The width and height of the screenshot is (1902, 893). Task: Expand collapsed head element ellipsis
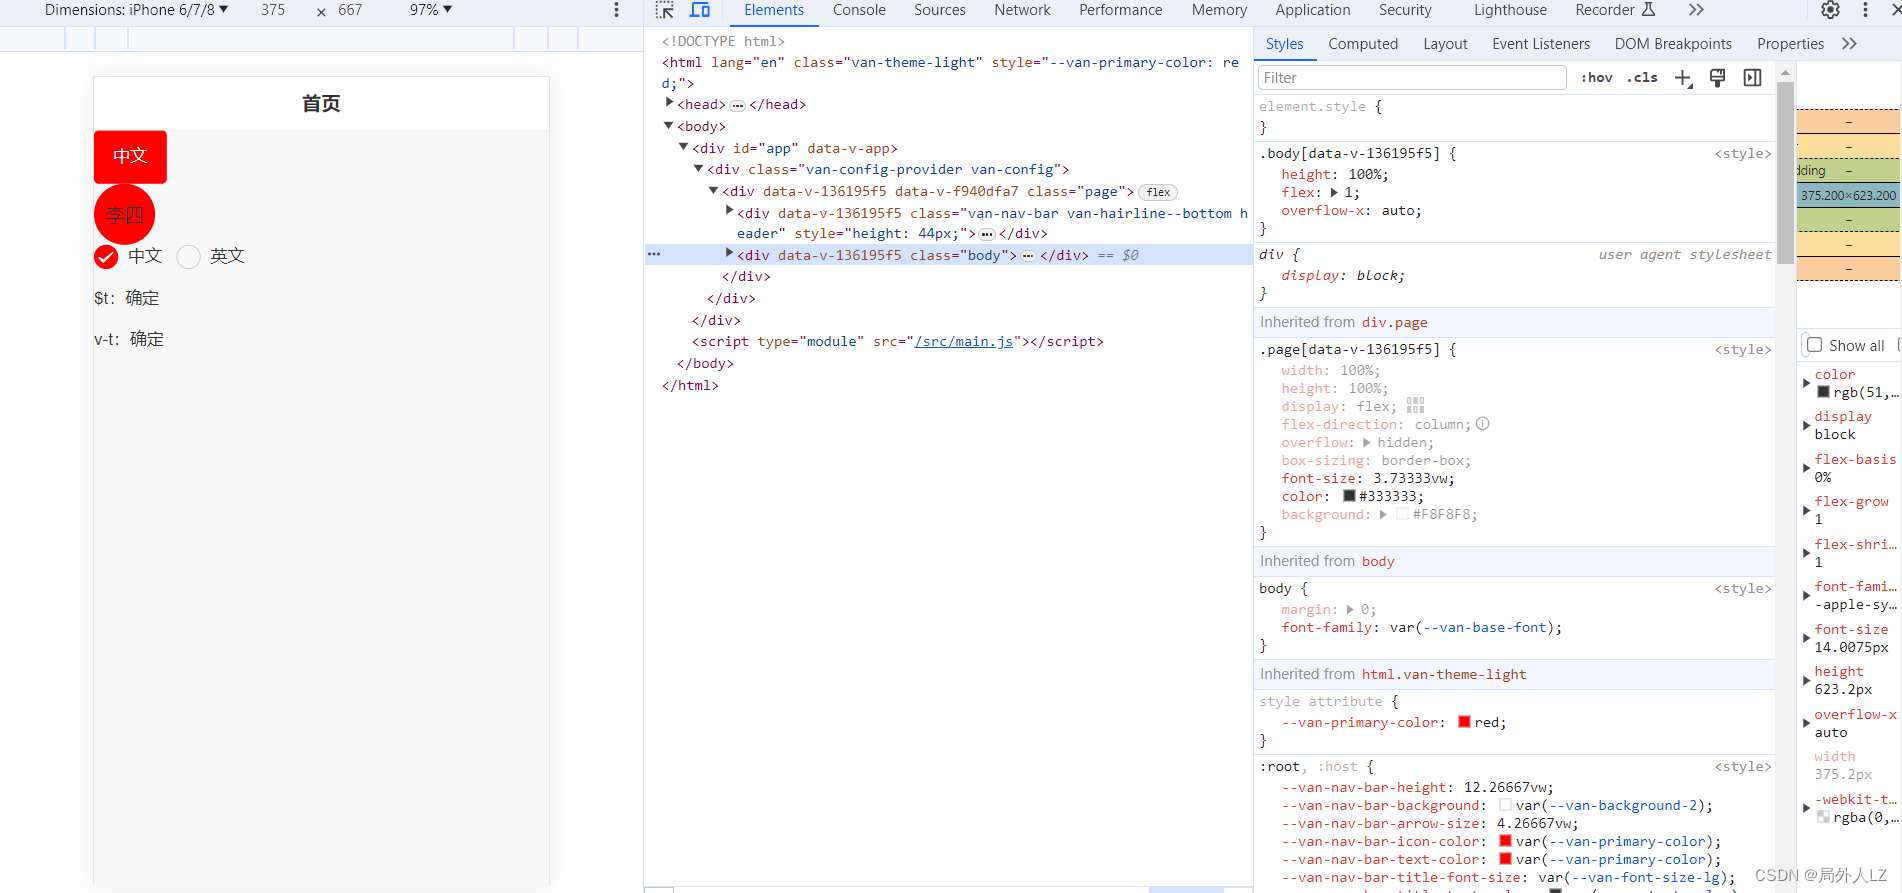tap(738, 105)
